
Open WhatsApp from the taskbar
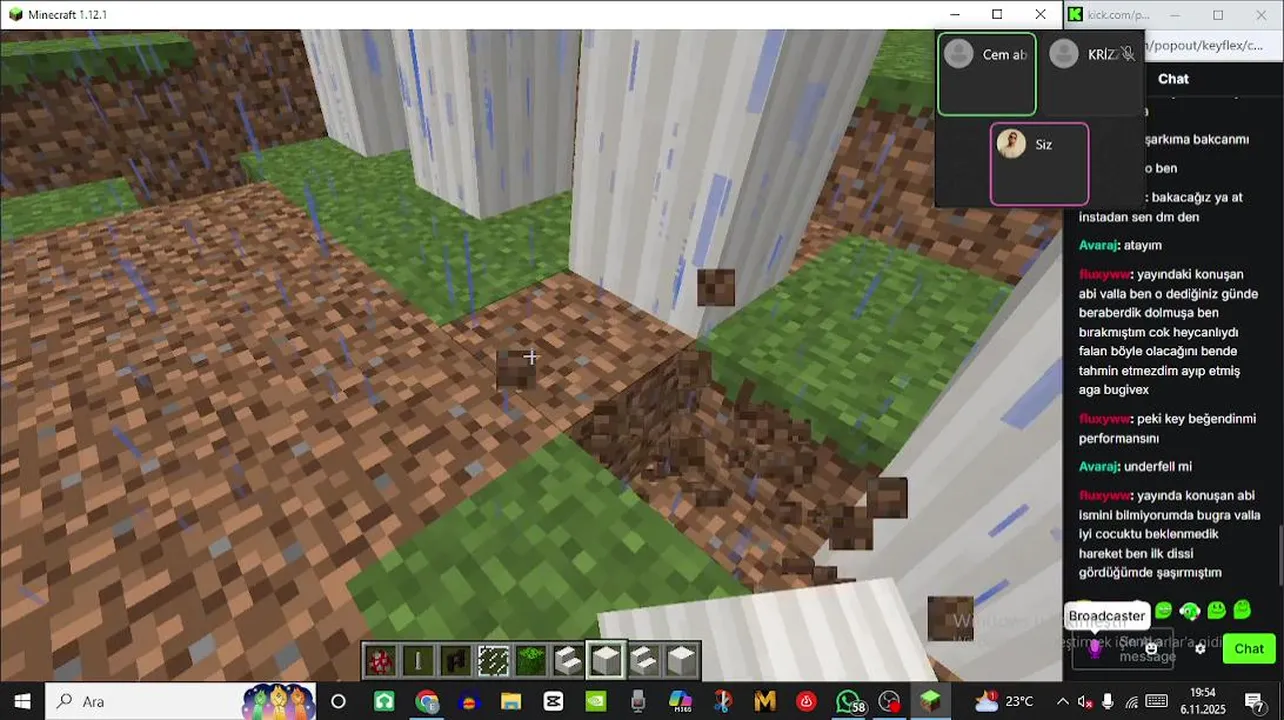tap(849, 701)
